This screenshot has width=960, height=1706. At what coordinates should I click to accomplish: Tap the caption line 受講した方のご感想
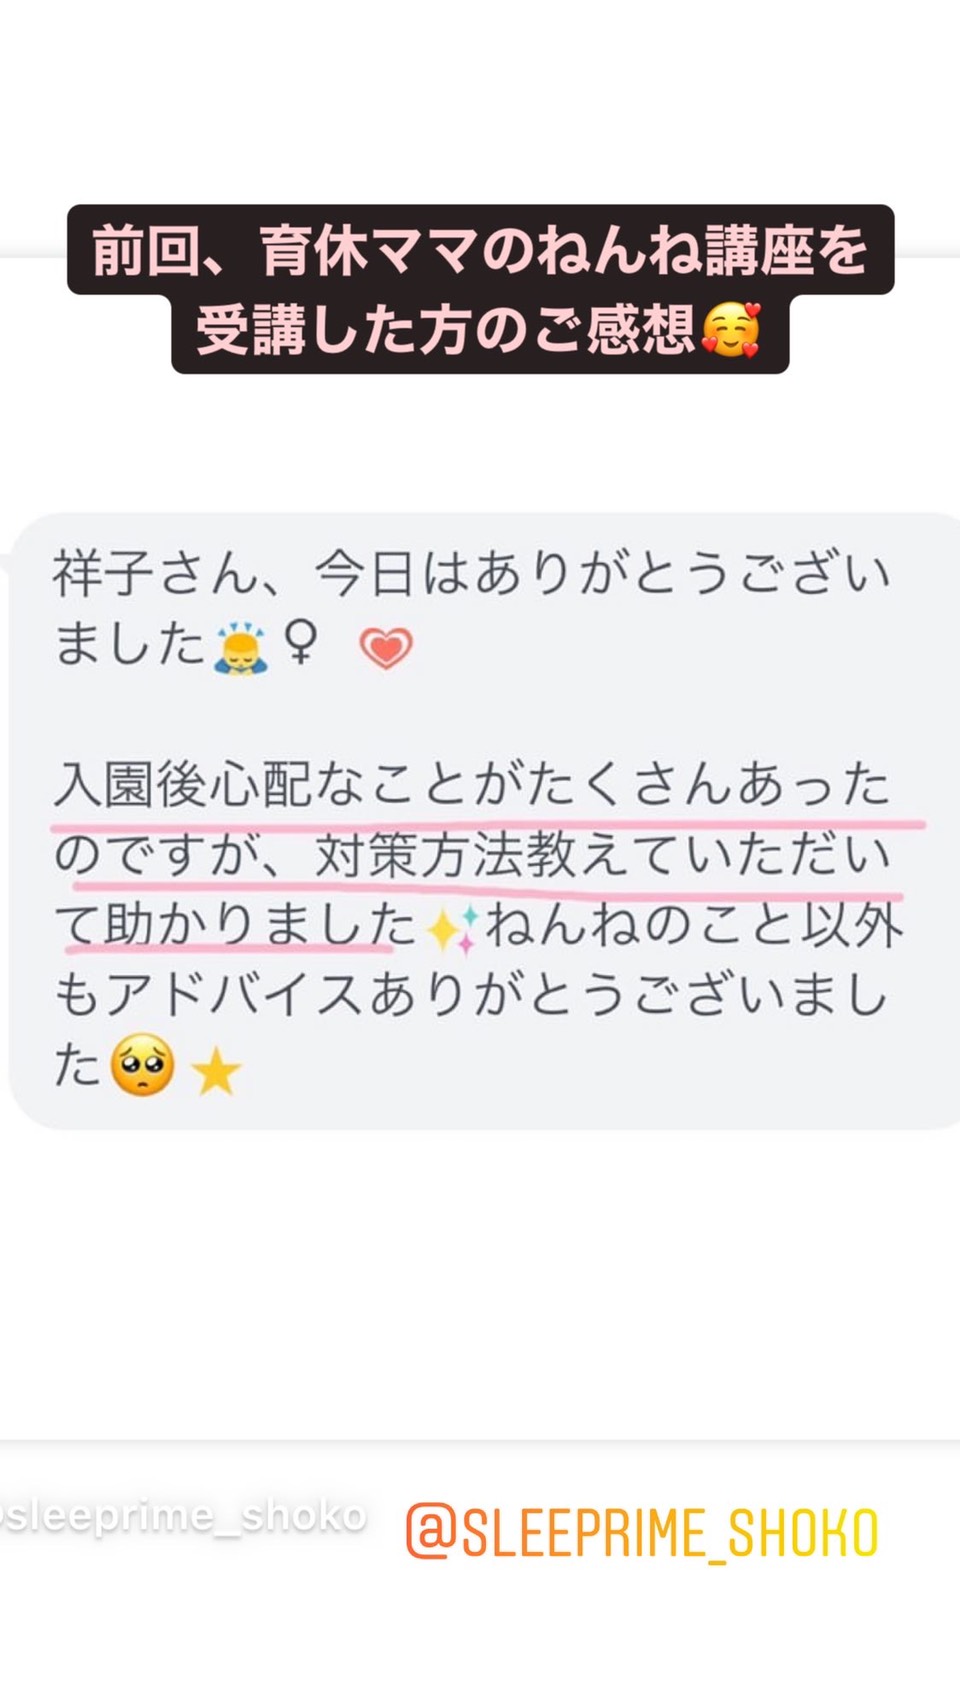pyautogui.click(x=446, y=330)
